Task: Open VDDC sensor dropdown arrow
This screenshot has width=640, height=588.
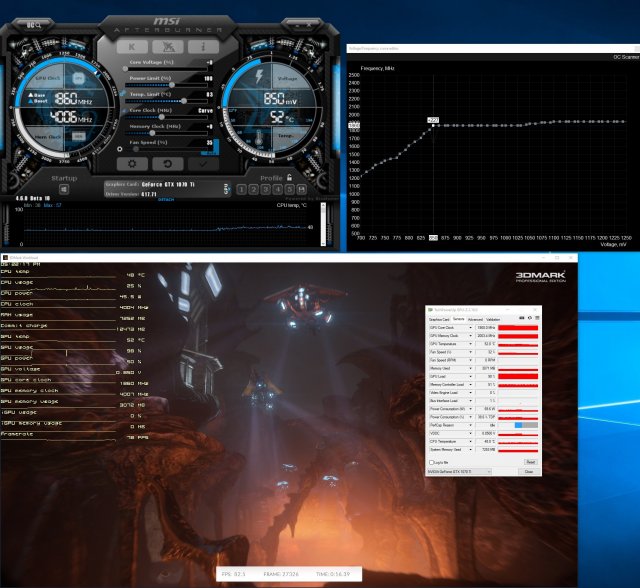Action: [470, 433]
